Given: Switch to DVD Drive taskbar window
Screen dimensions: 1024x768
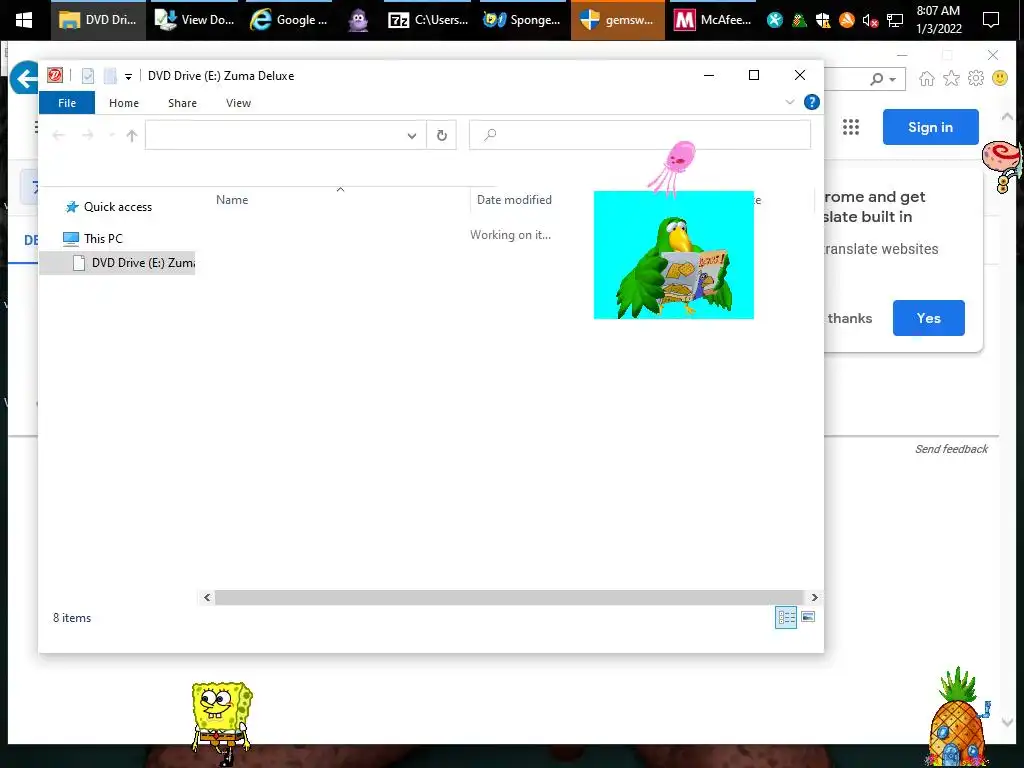Looking at the screenshot, I should [x=98, y=20].
